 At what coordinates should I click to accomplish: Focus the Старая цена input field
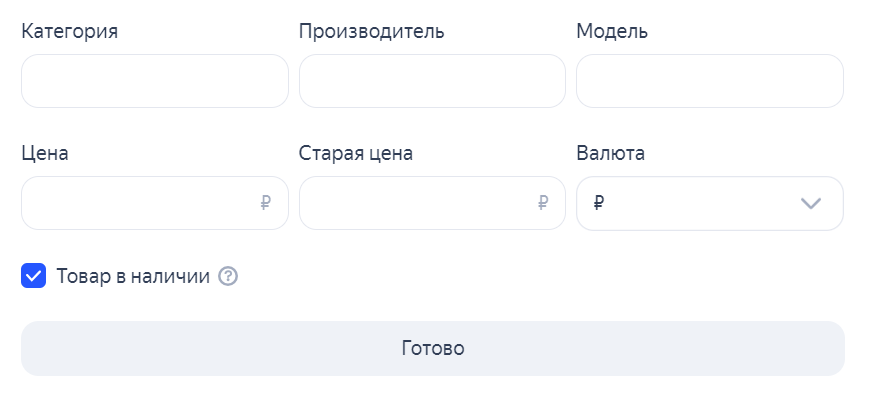pyautogui.click(x=432, y=203)
